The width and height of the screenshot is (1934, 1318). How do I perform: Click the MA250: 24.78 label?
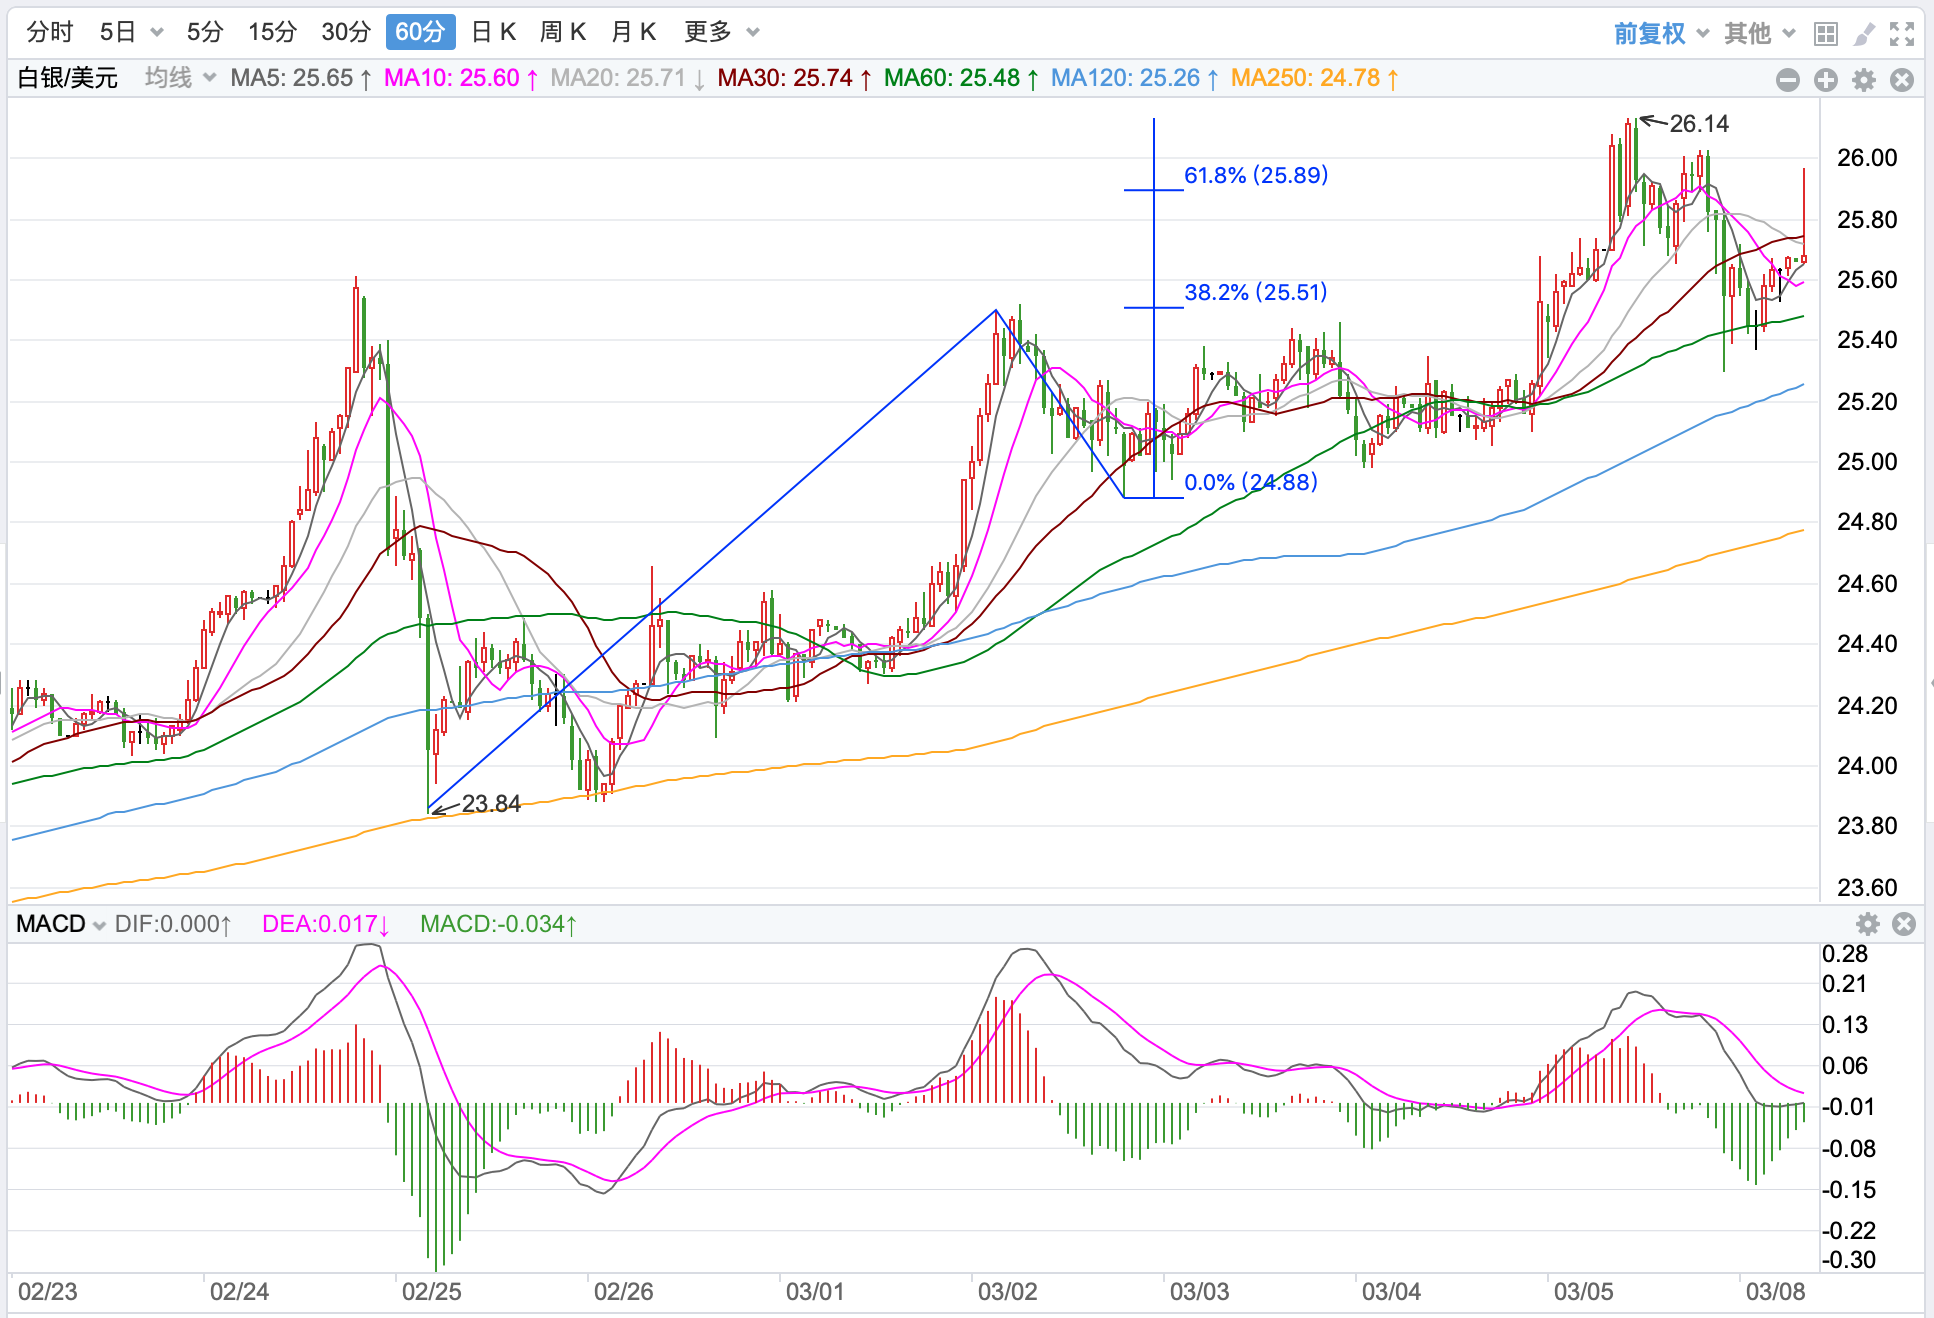point(1315,78)
